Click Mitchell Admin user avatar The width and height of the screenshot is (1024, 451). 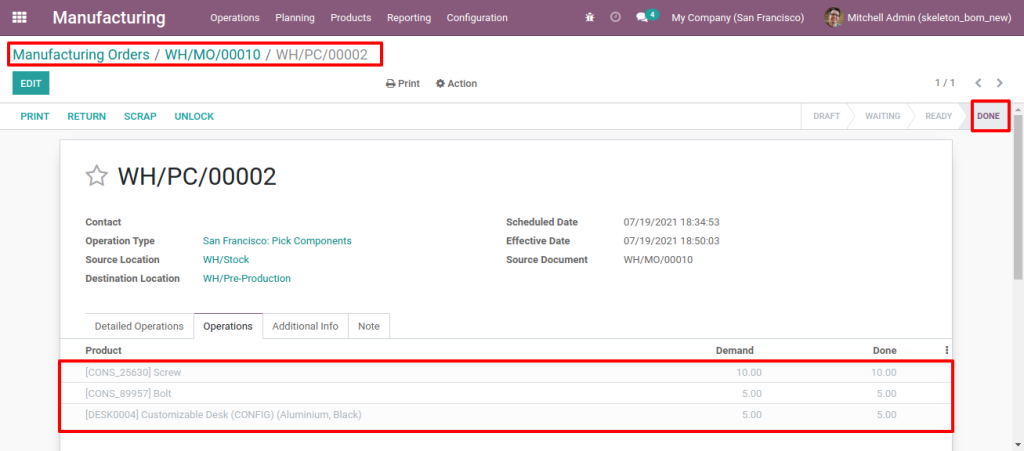click(833, 17)
